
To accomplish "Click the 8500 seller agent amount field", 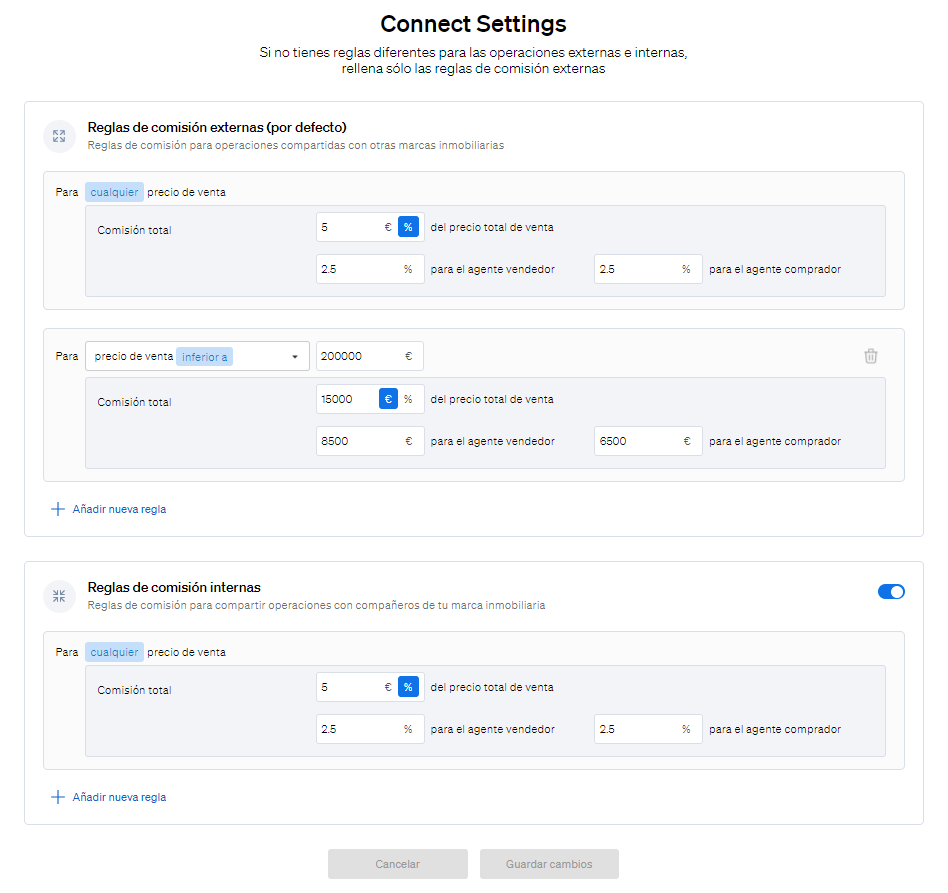I will click(370, 441).
